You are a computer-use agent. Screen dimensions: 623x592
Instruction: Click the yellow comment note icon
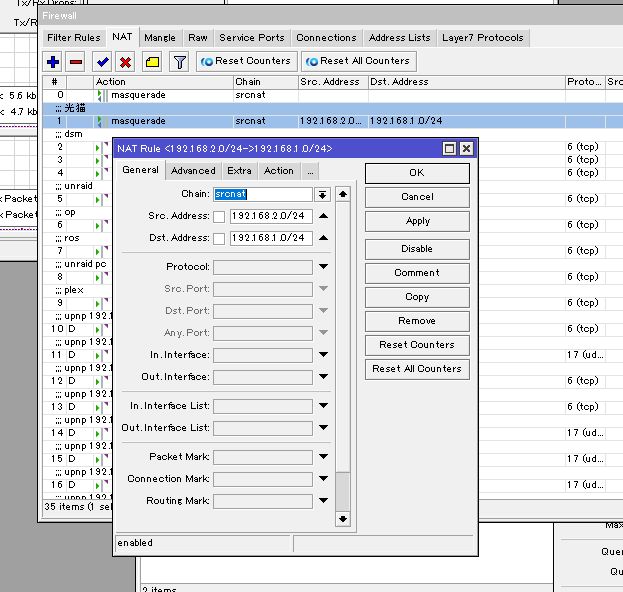[152, 61]
